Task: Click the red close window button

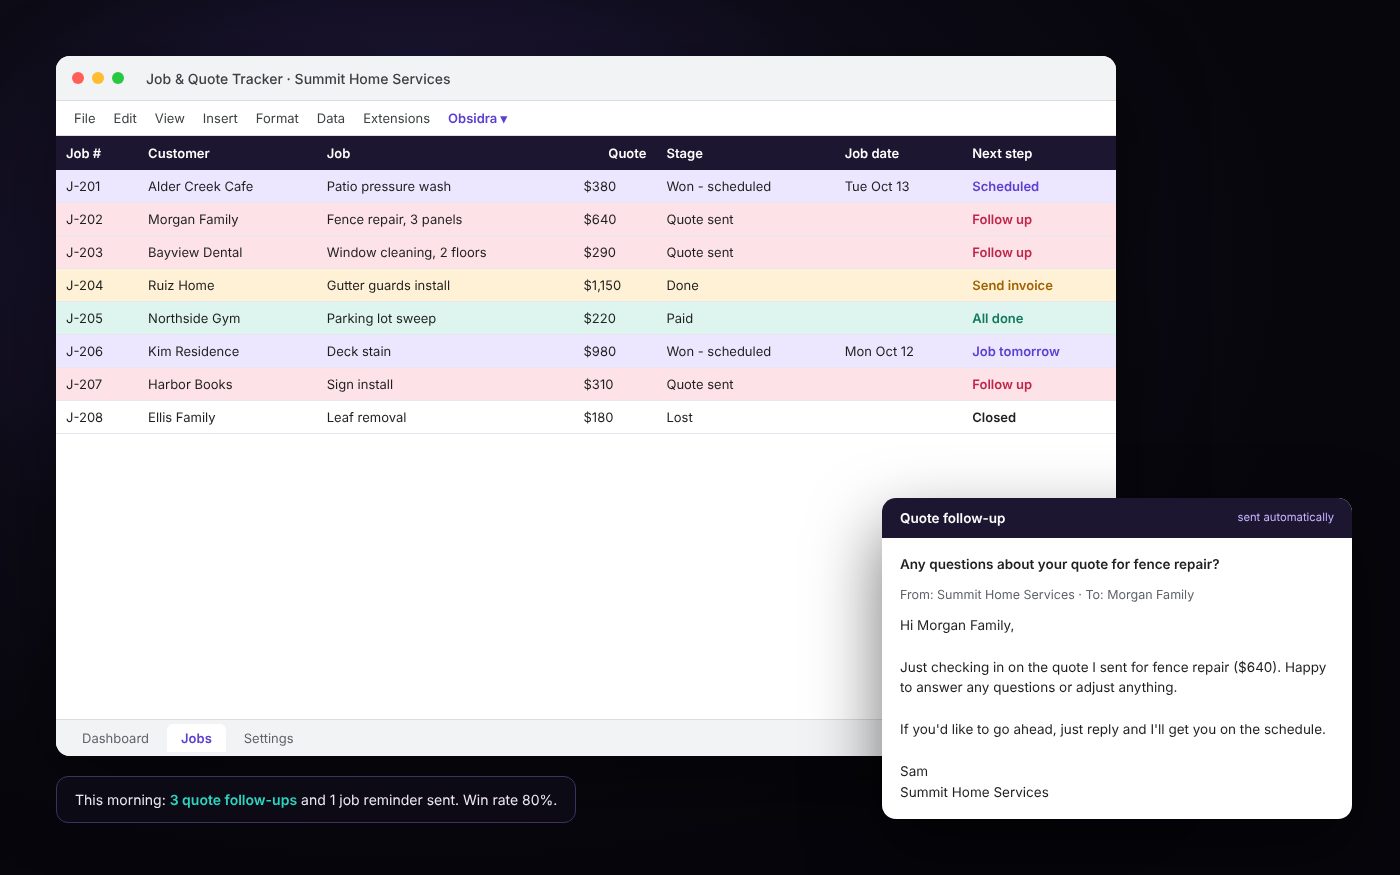Action: click(x=78, y=78)
